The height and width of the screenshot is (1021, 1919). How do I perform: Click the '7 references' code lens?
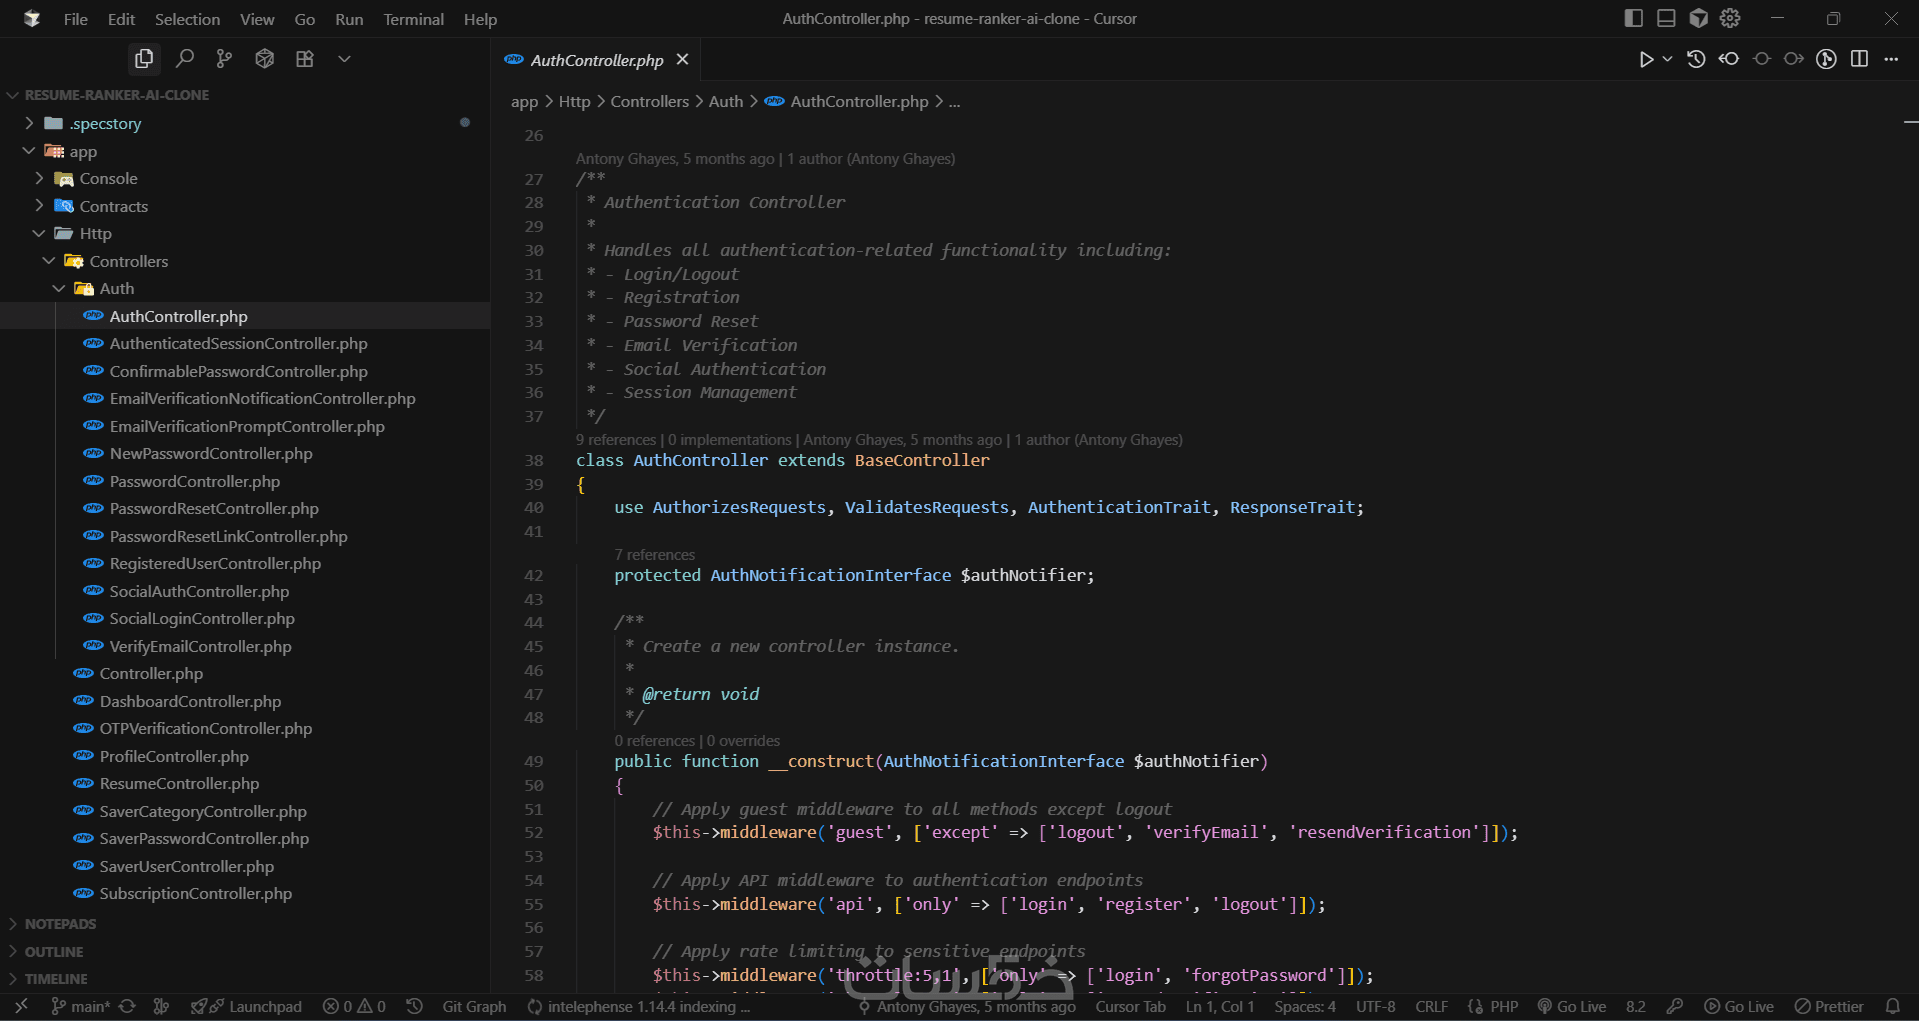click(655, 555)
